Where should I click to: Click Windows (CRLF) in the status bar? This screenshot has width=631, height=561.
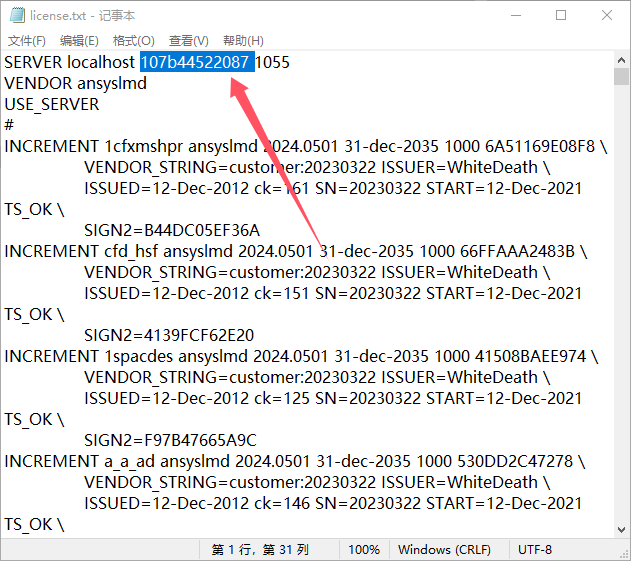[444, 549]
